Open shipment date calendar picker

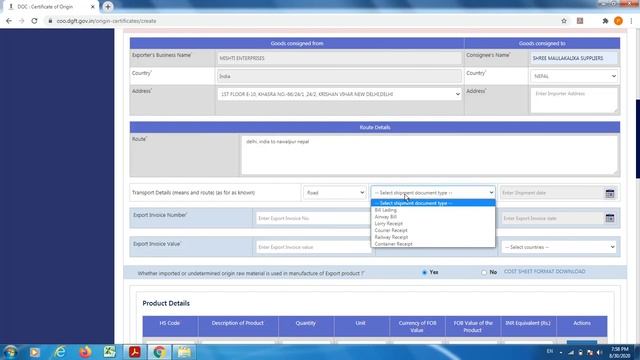click(x=610, y=193)
